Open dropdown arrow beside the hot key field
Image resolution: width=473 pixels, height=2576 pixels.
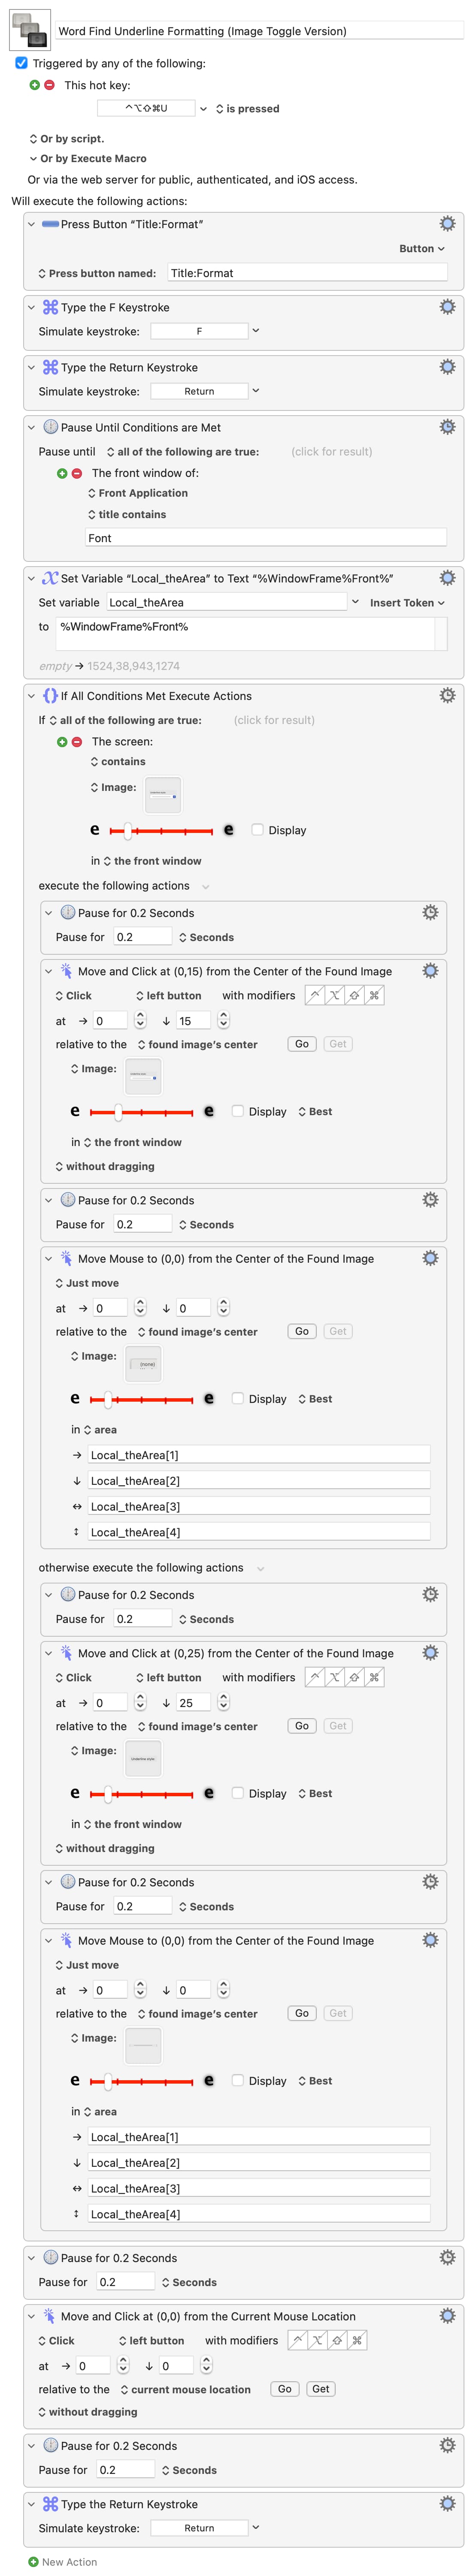204,108
